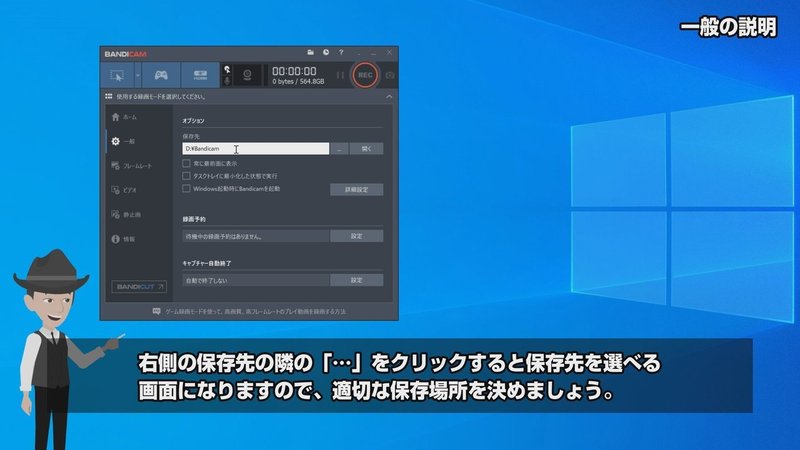Viewport: 800px width, 450px height.
Task: Click the BANDICAM logo in title bar
Action: pyautogui.click(x=126, y=54)
